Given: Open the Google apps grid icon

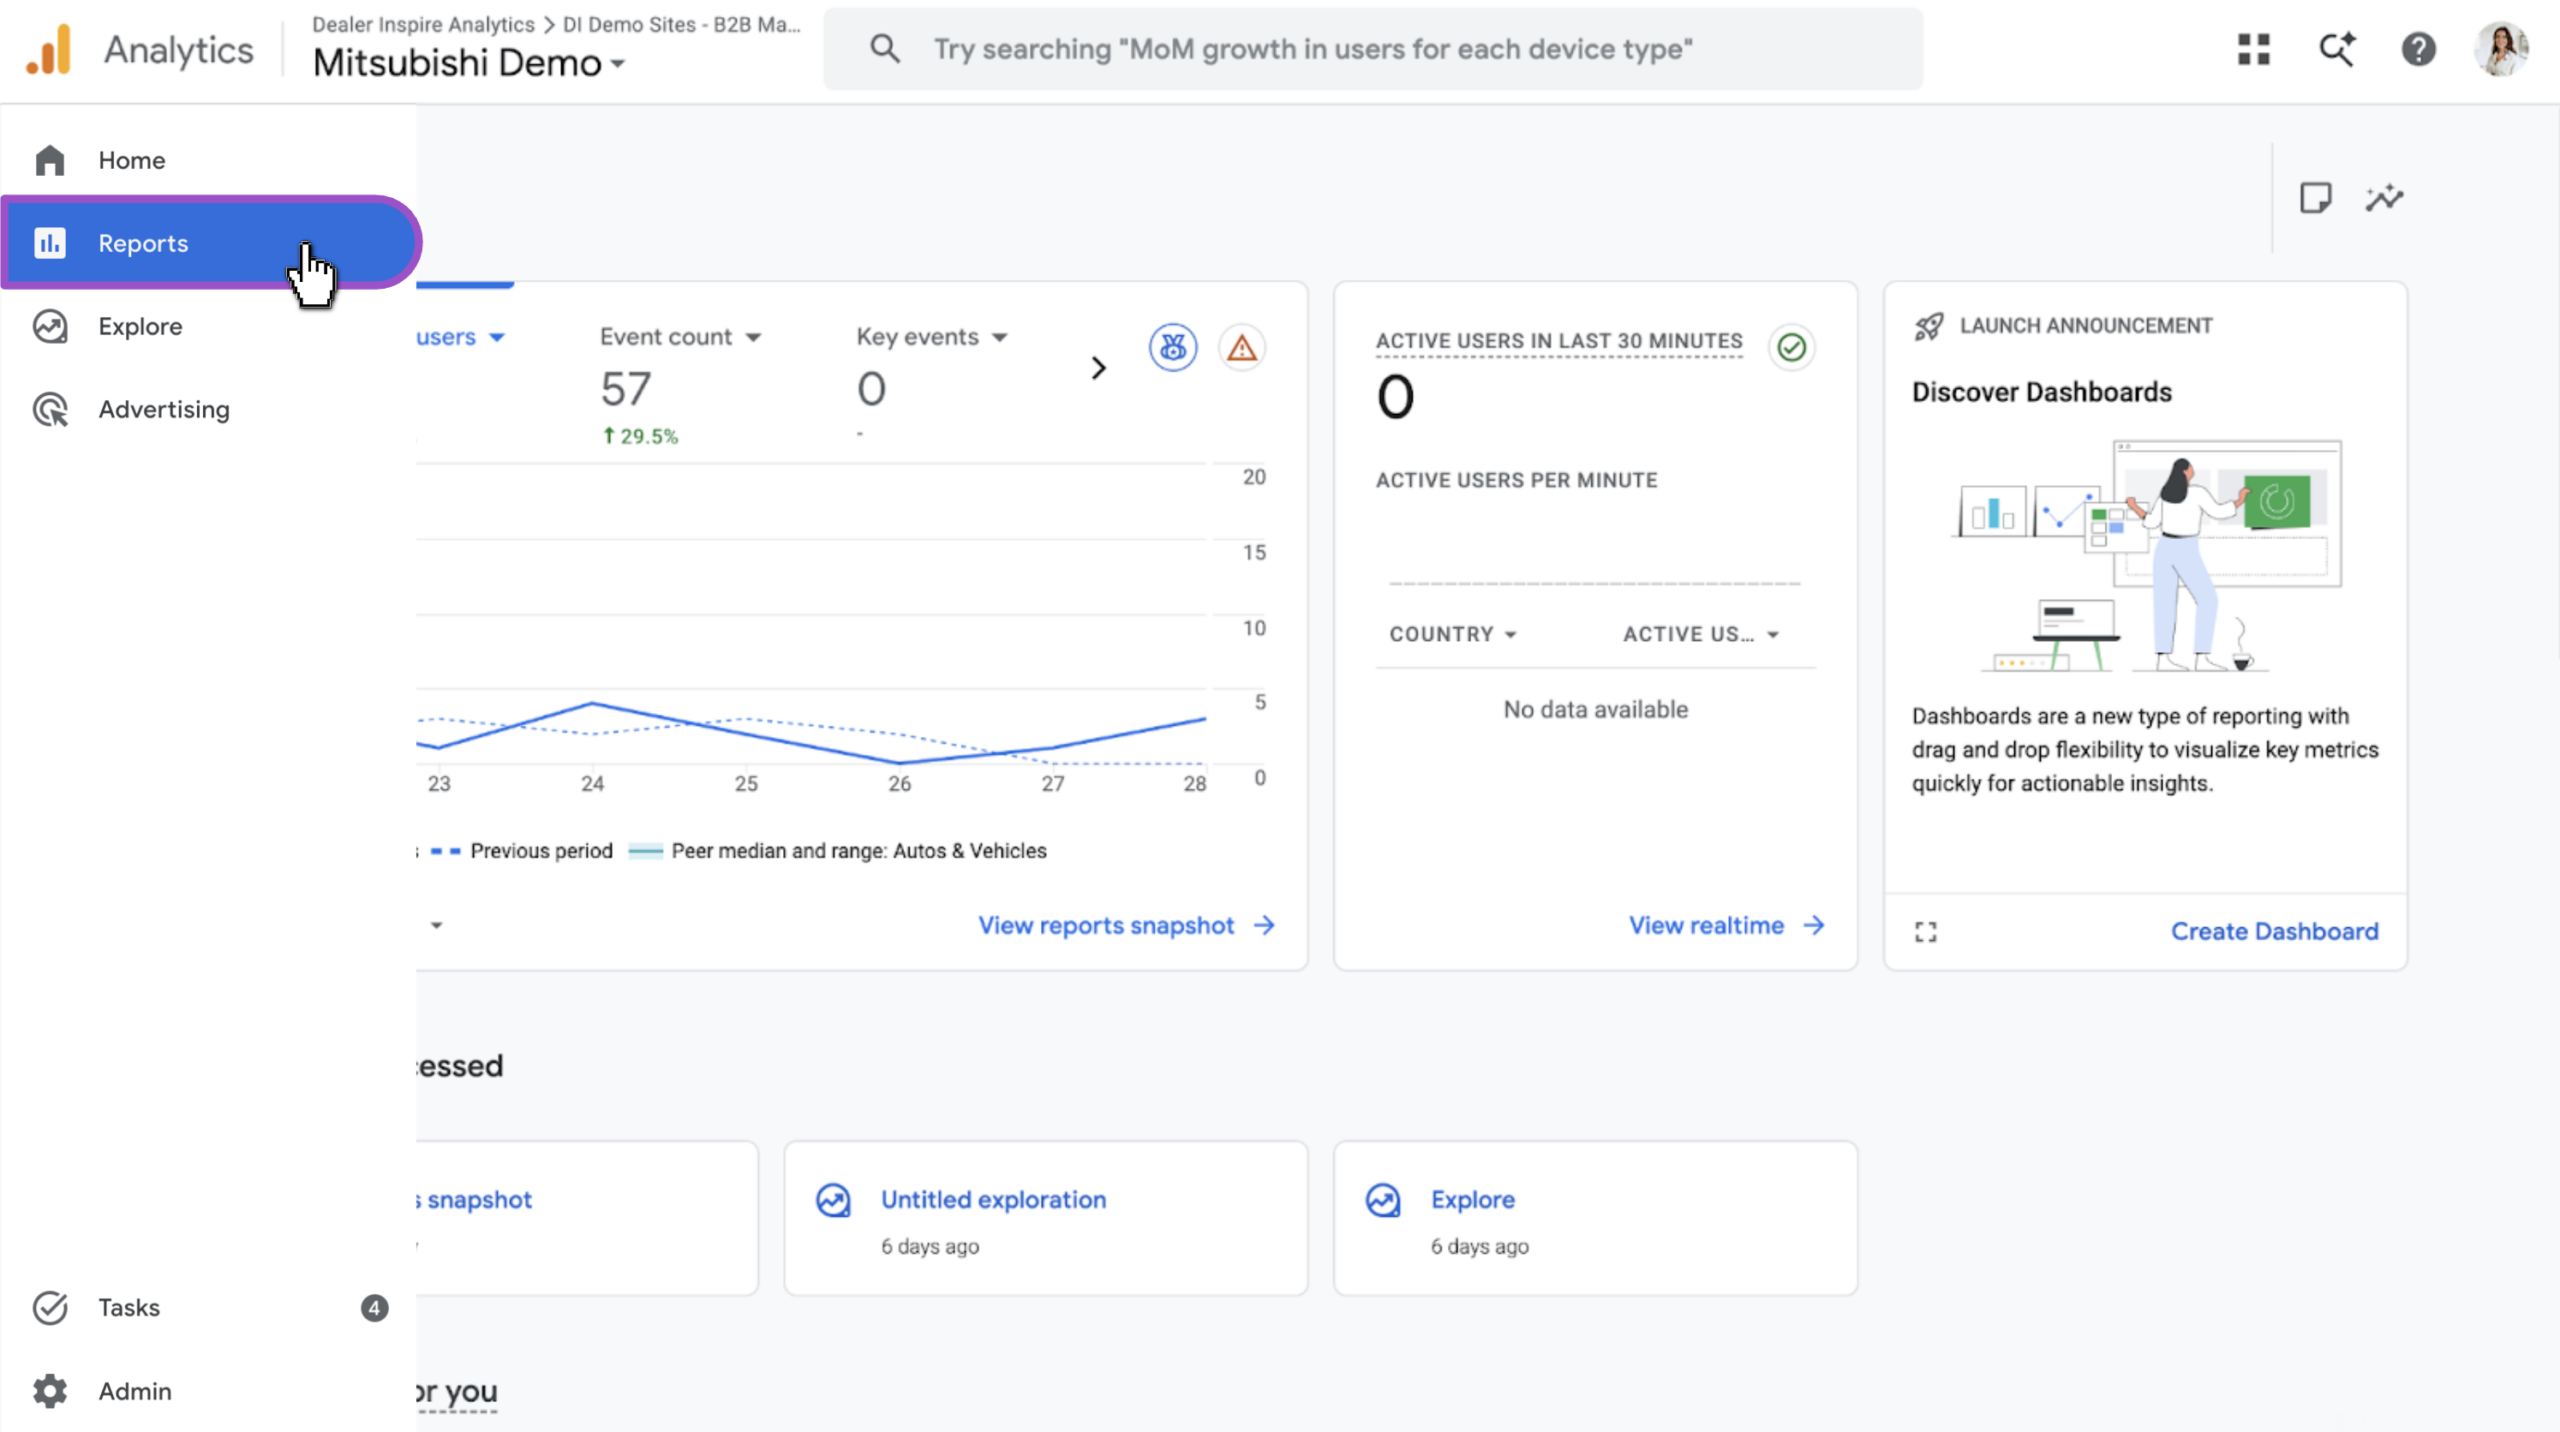Looking at the screenshot, I should [2253, 49].
